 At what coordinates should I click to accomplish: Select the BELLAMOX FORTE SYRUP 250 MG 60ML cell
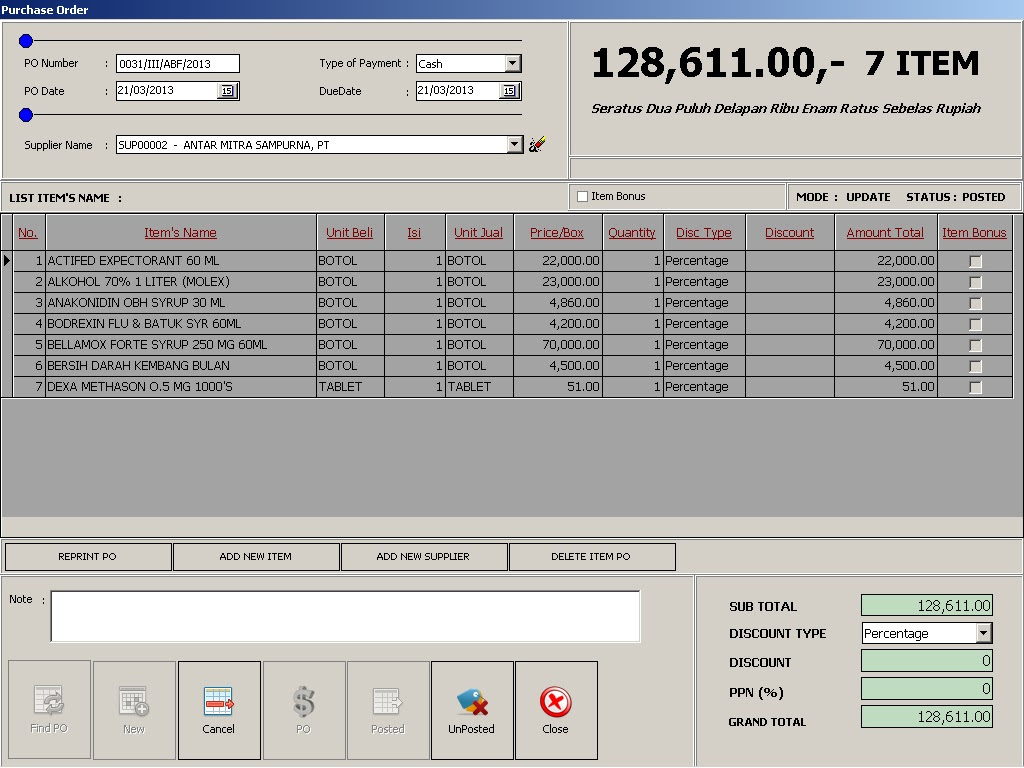pyautogui.click(x=181, y=345)
